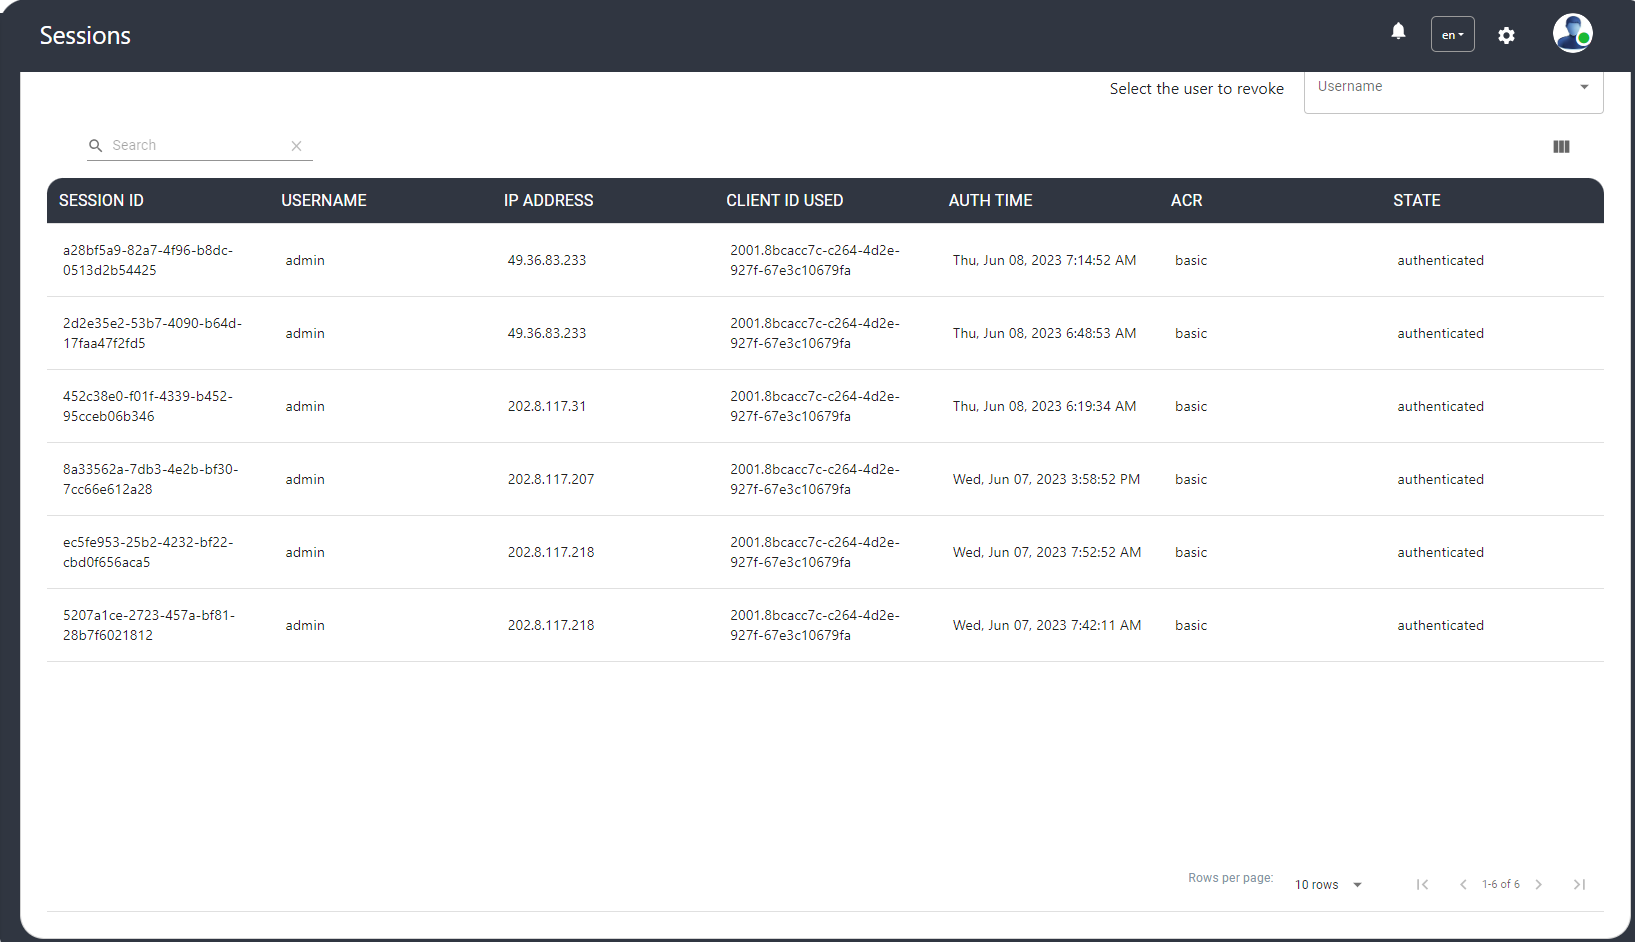The image size is (1635, 942).
Task: Sort by STATE column header
Action: (1416, 201)
